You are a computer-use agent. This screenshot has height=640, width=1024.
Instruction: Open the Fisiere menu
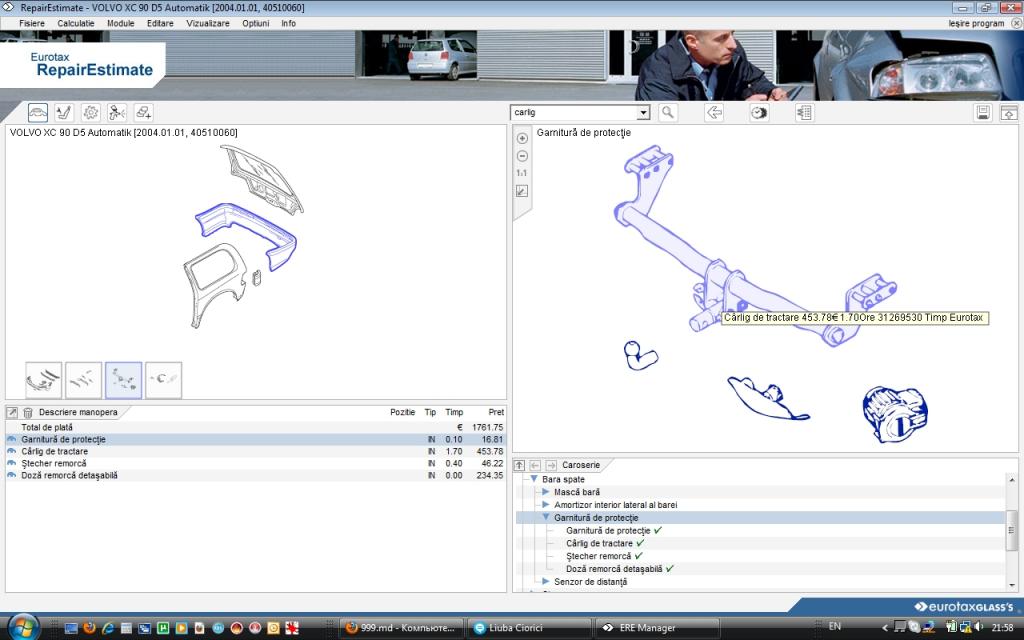point(32,23)
